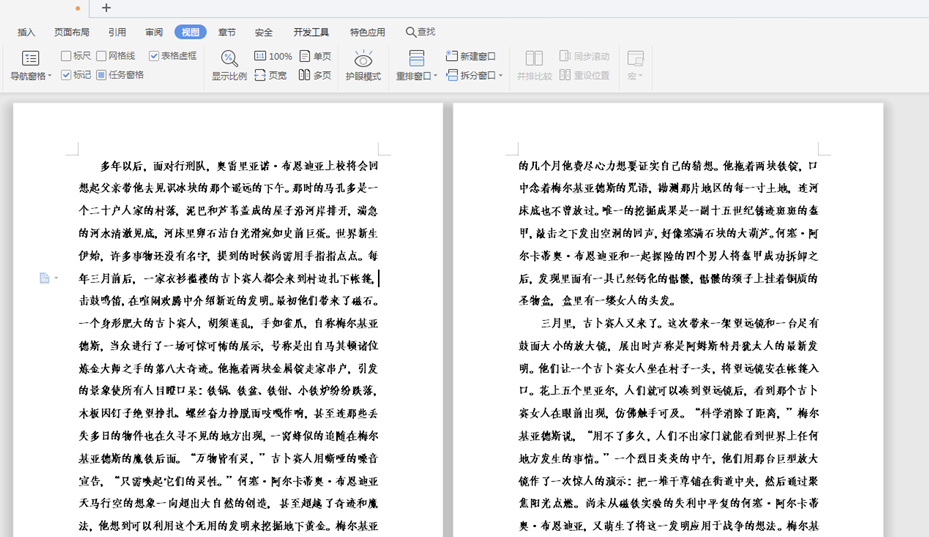The height and width of the screenshot is (537, 929).
Task: Switch to the 引用 ribbon tab
Action: 117,32
